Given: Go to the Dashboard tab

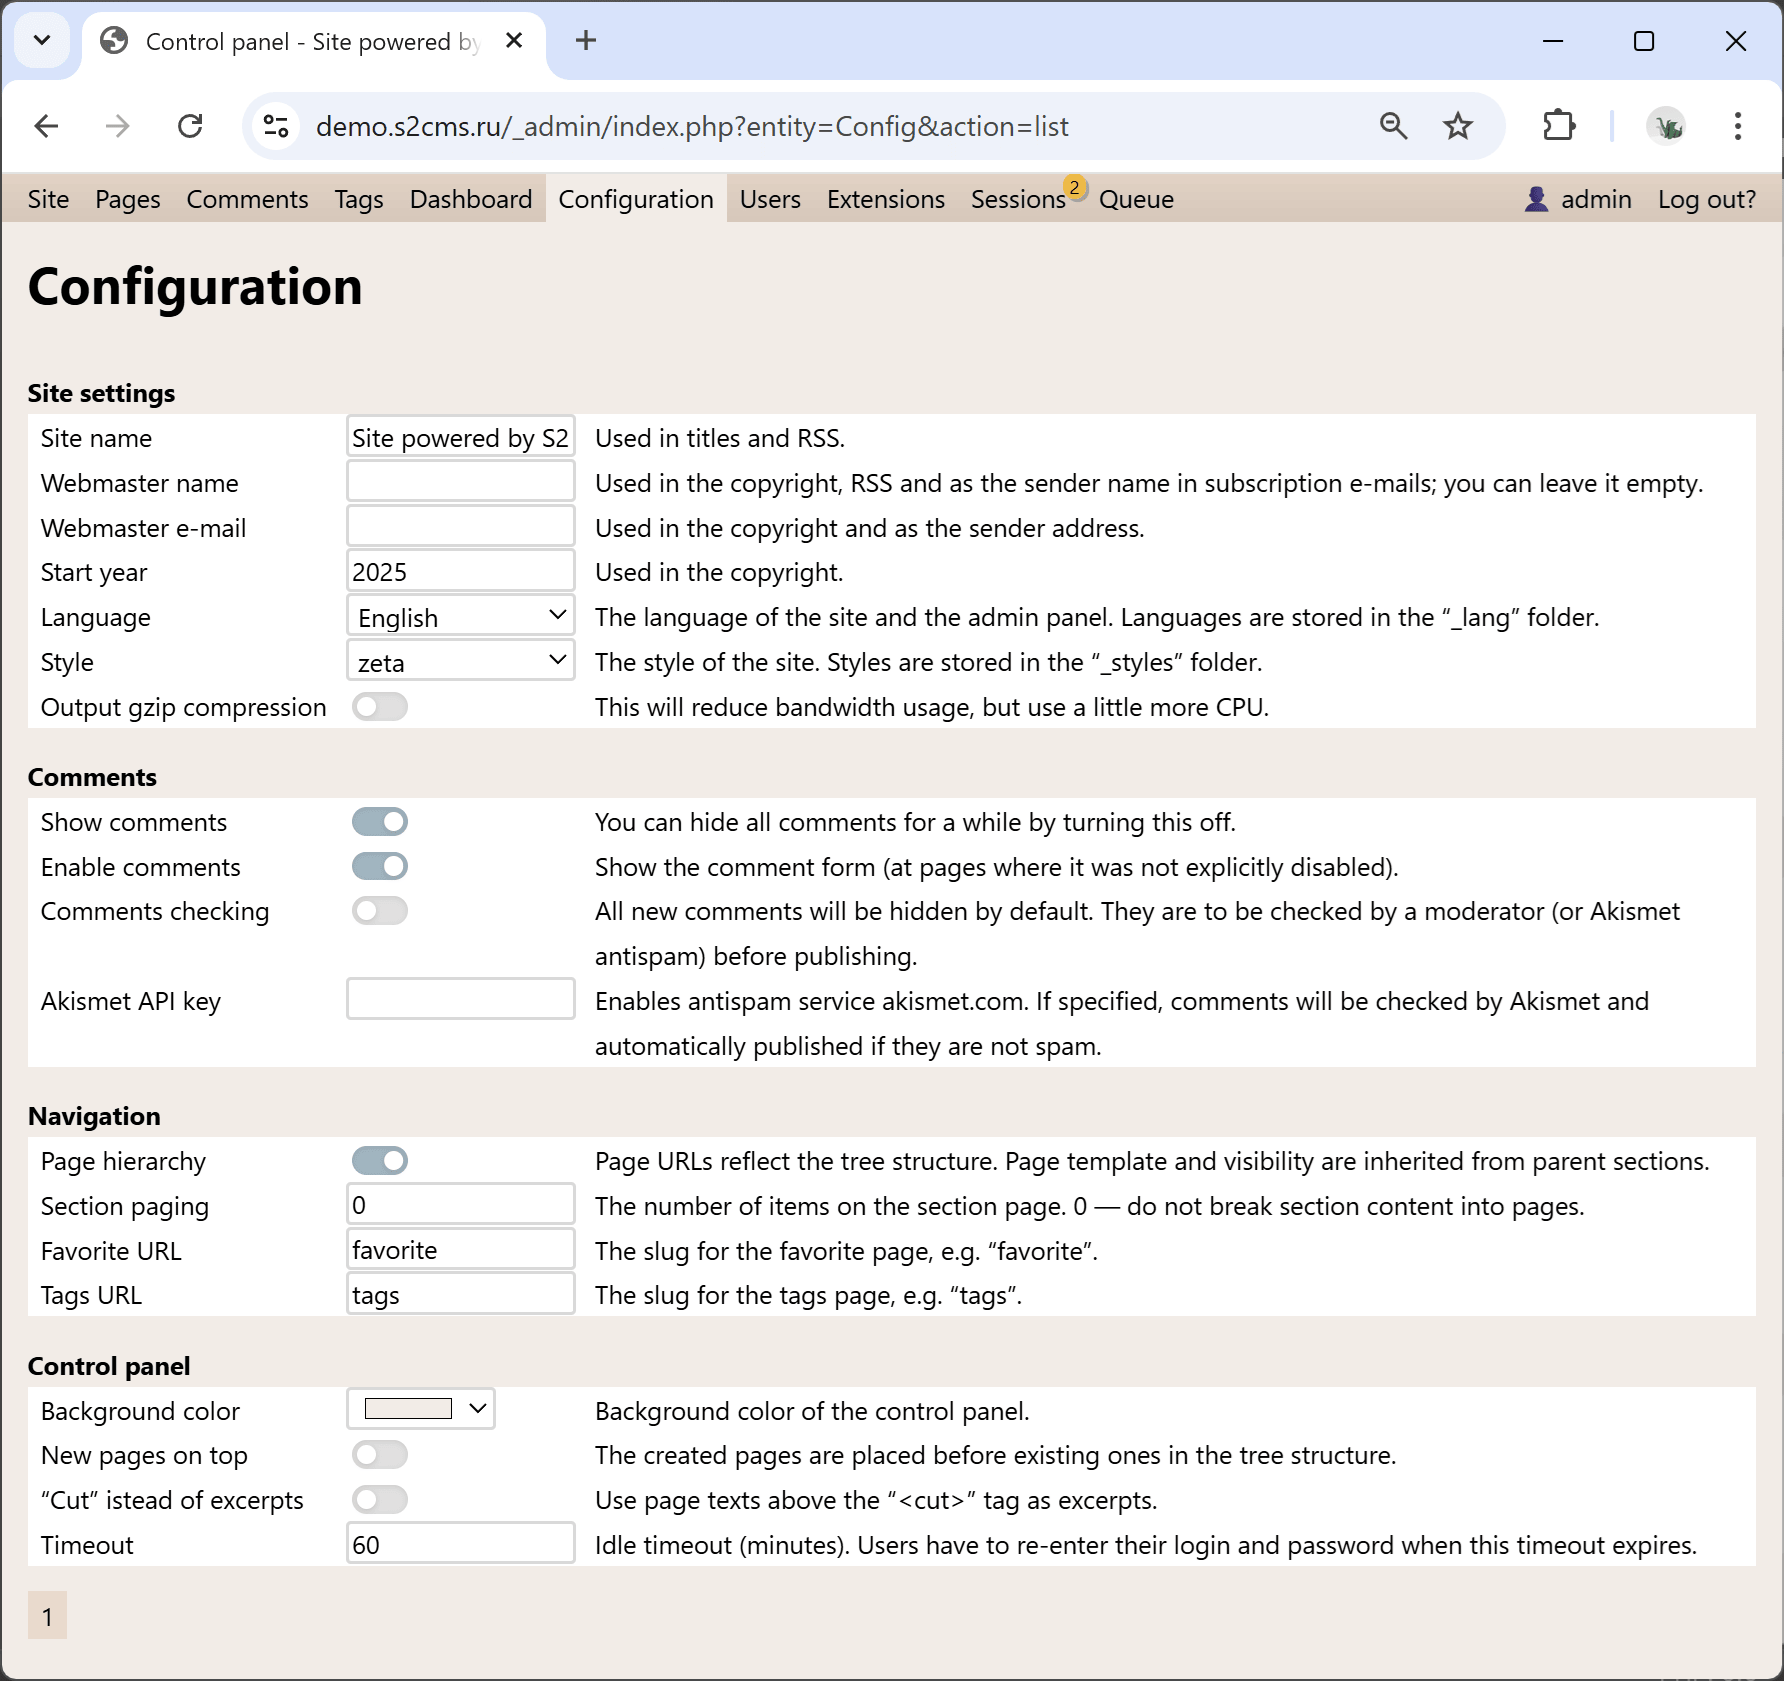Looking at the screenshot, I should click(x=471, y=199).
